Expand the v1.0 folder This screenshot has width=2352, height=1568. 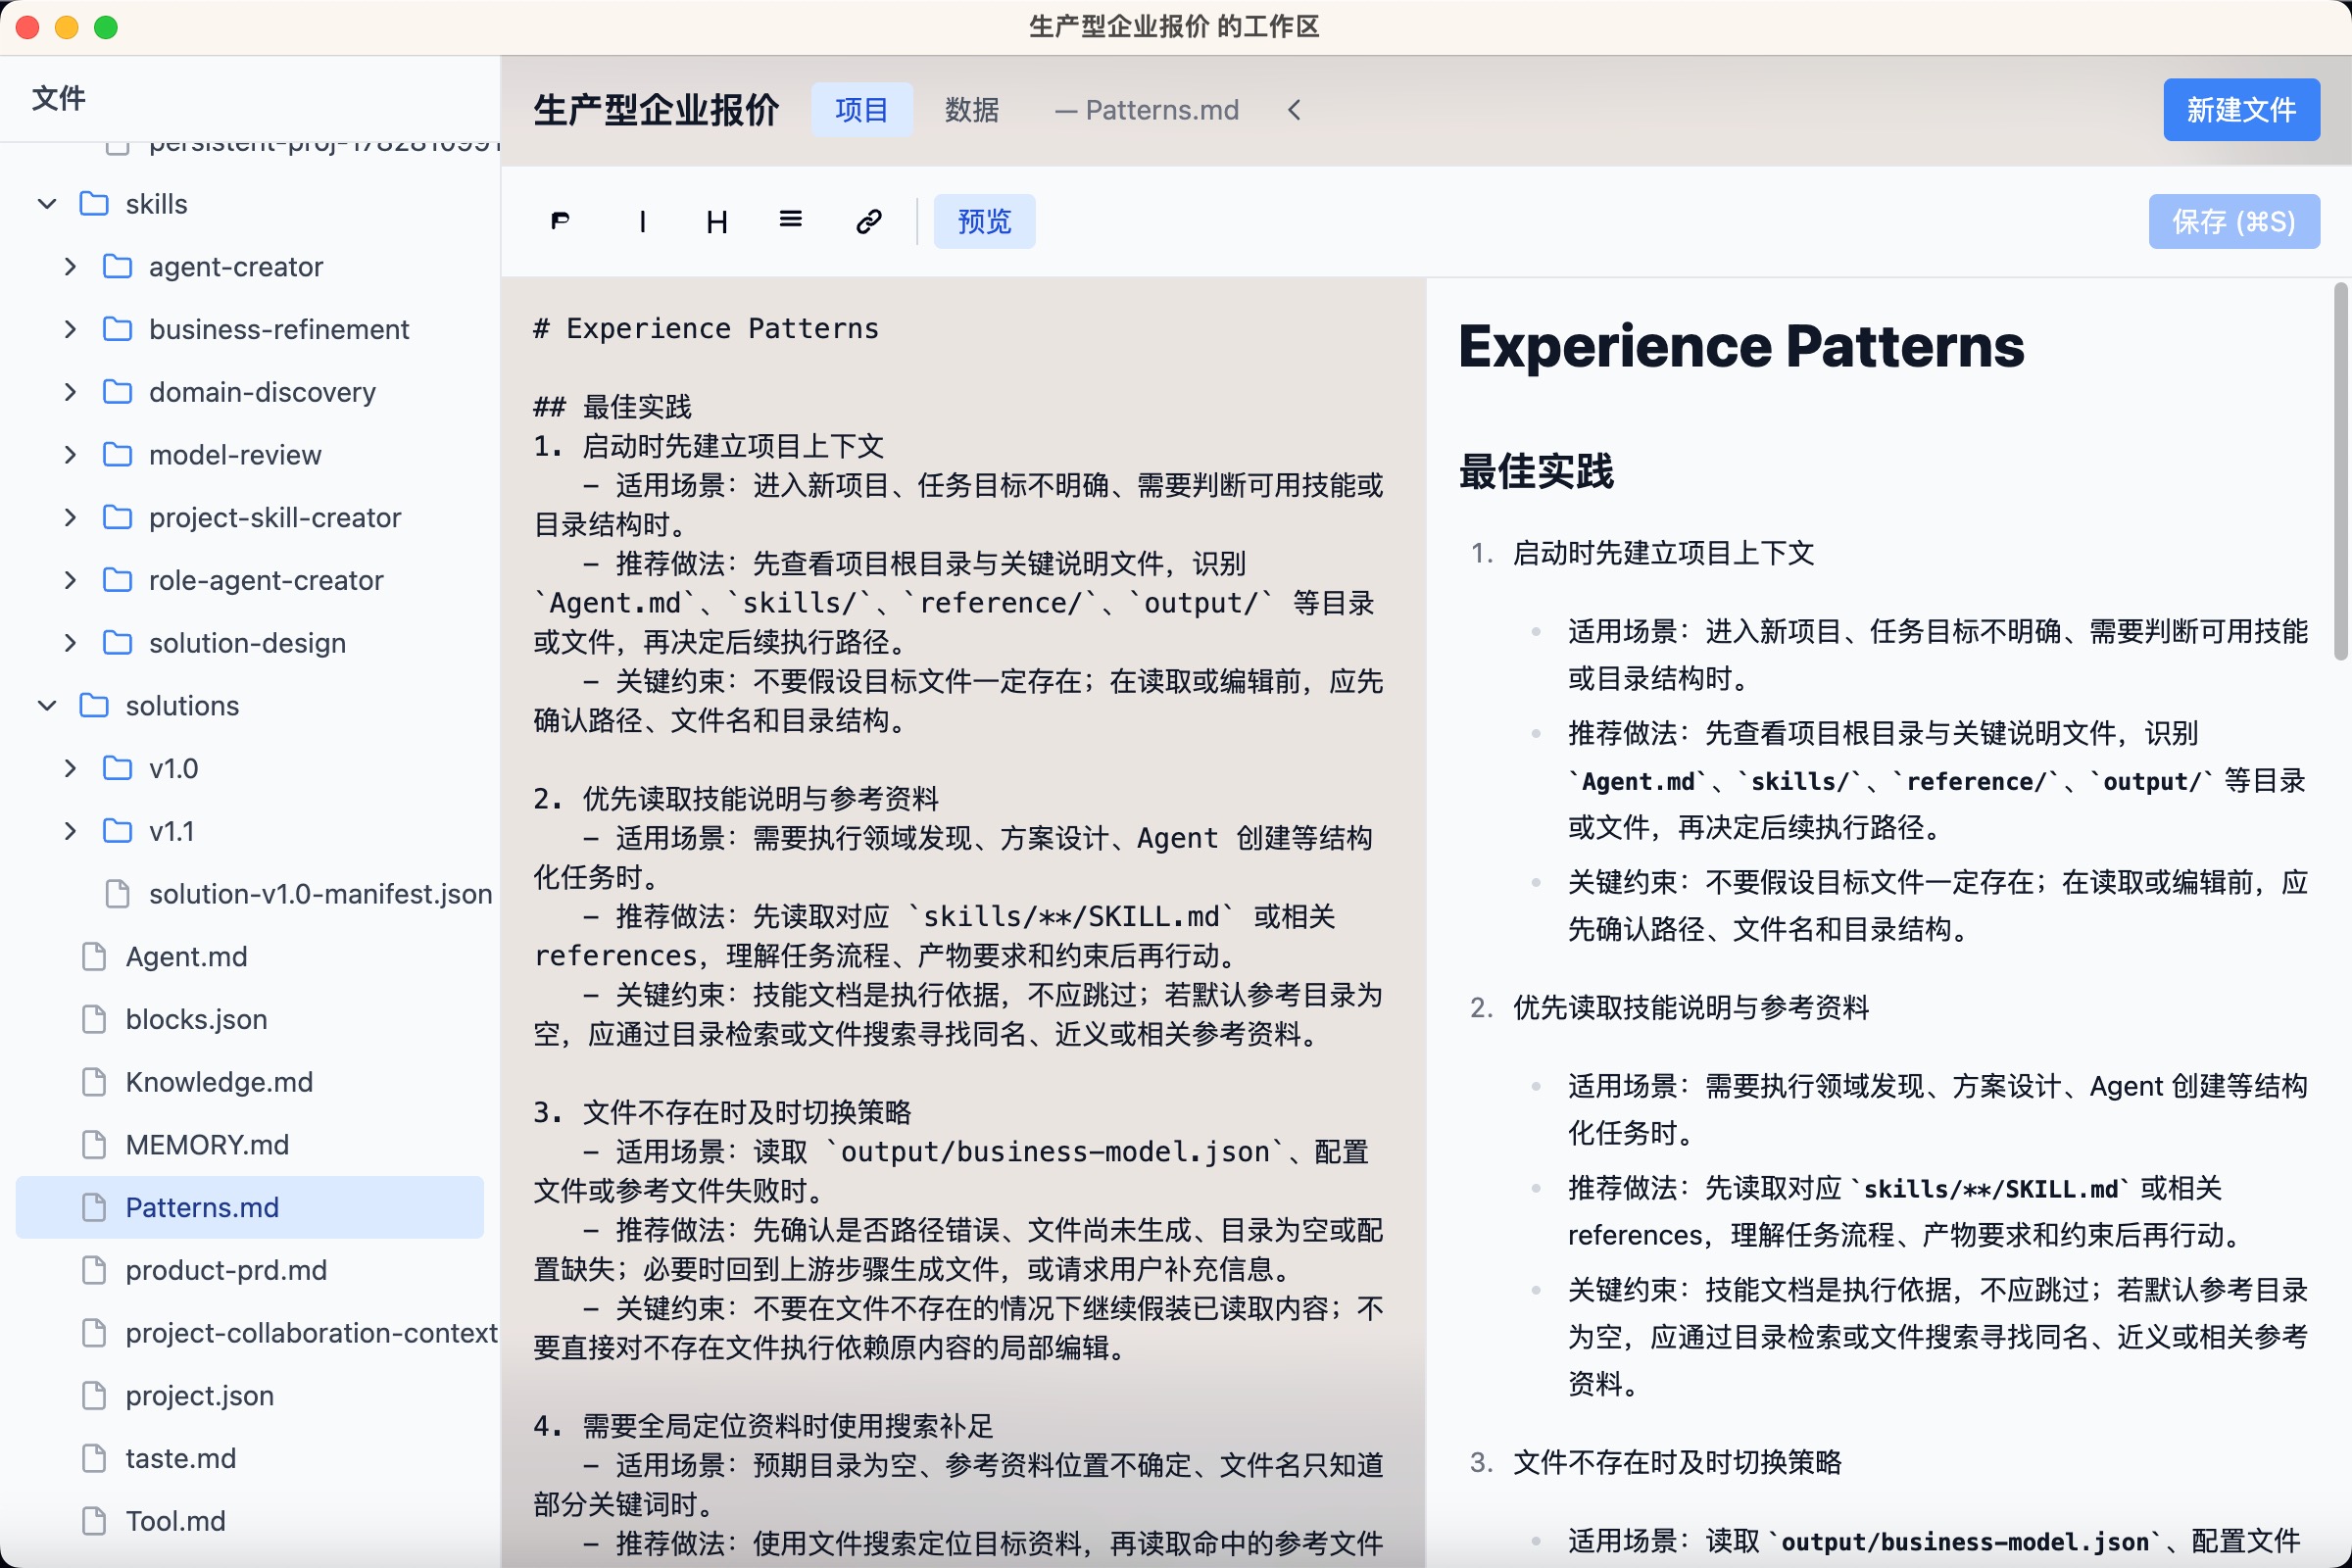tap(70, 769)
